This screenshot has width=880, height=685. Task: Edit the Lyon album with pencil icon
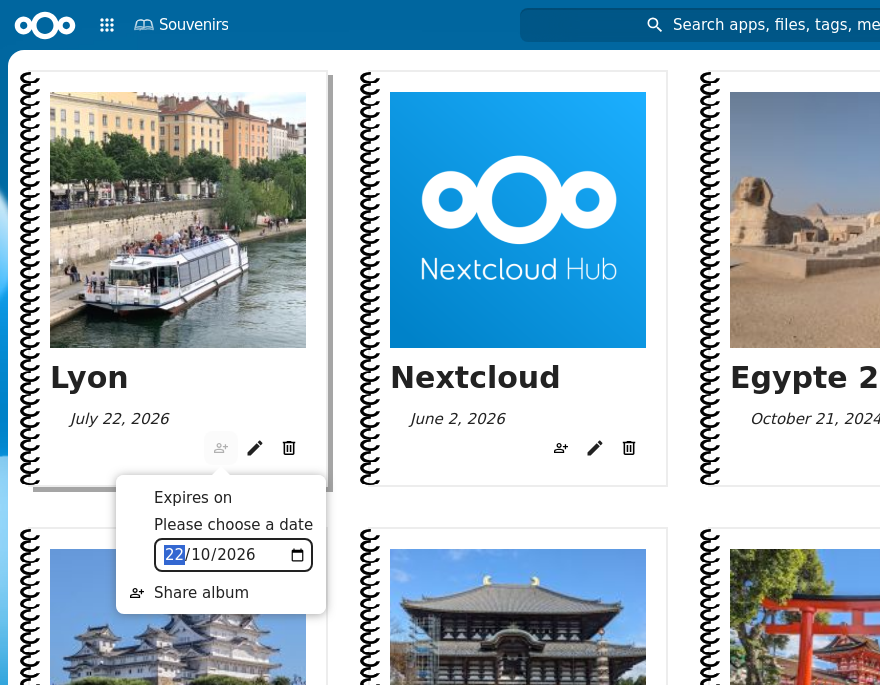(255, 448)
